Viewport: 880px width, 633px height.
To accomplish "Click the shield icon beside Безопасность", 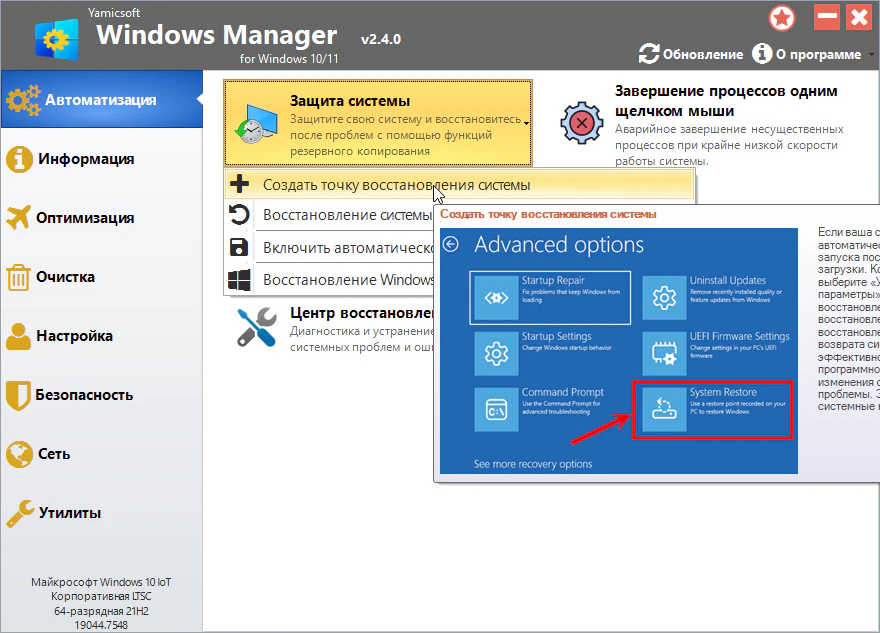I will pos(17,396).
